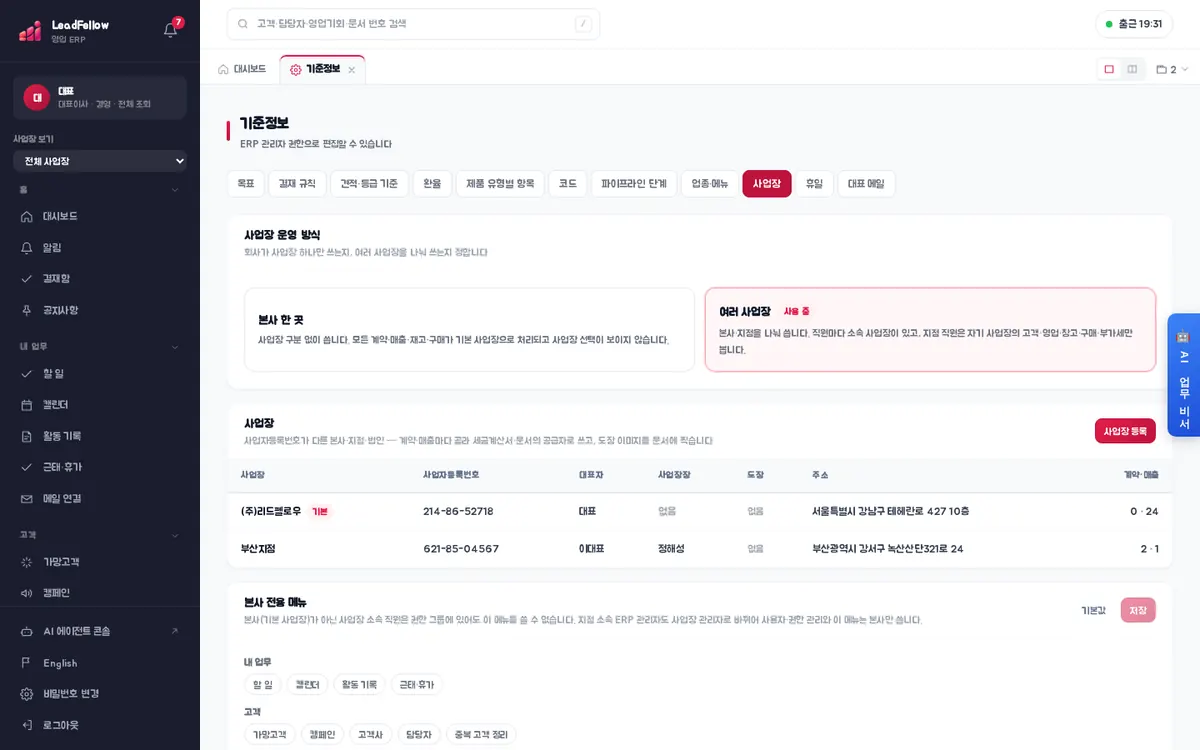Viewport: 1200px width, 750px height.
Task: Select the 결재 규칙 category tab
Action: point(297,183)
